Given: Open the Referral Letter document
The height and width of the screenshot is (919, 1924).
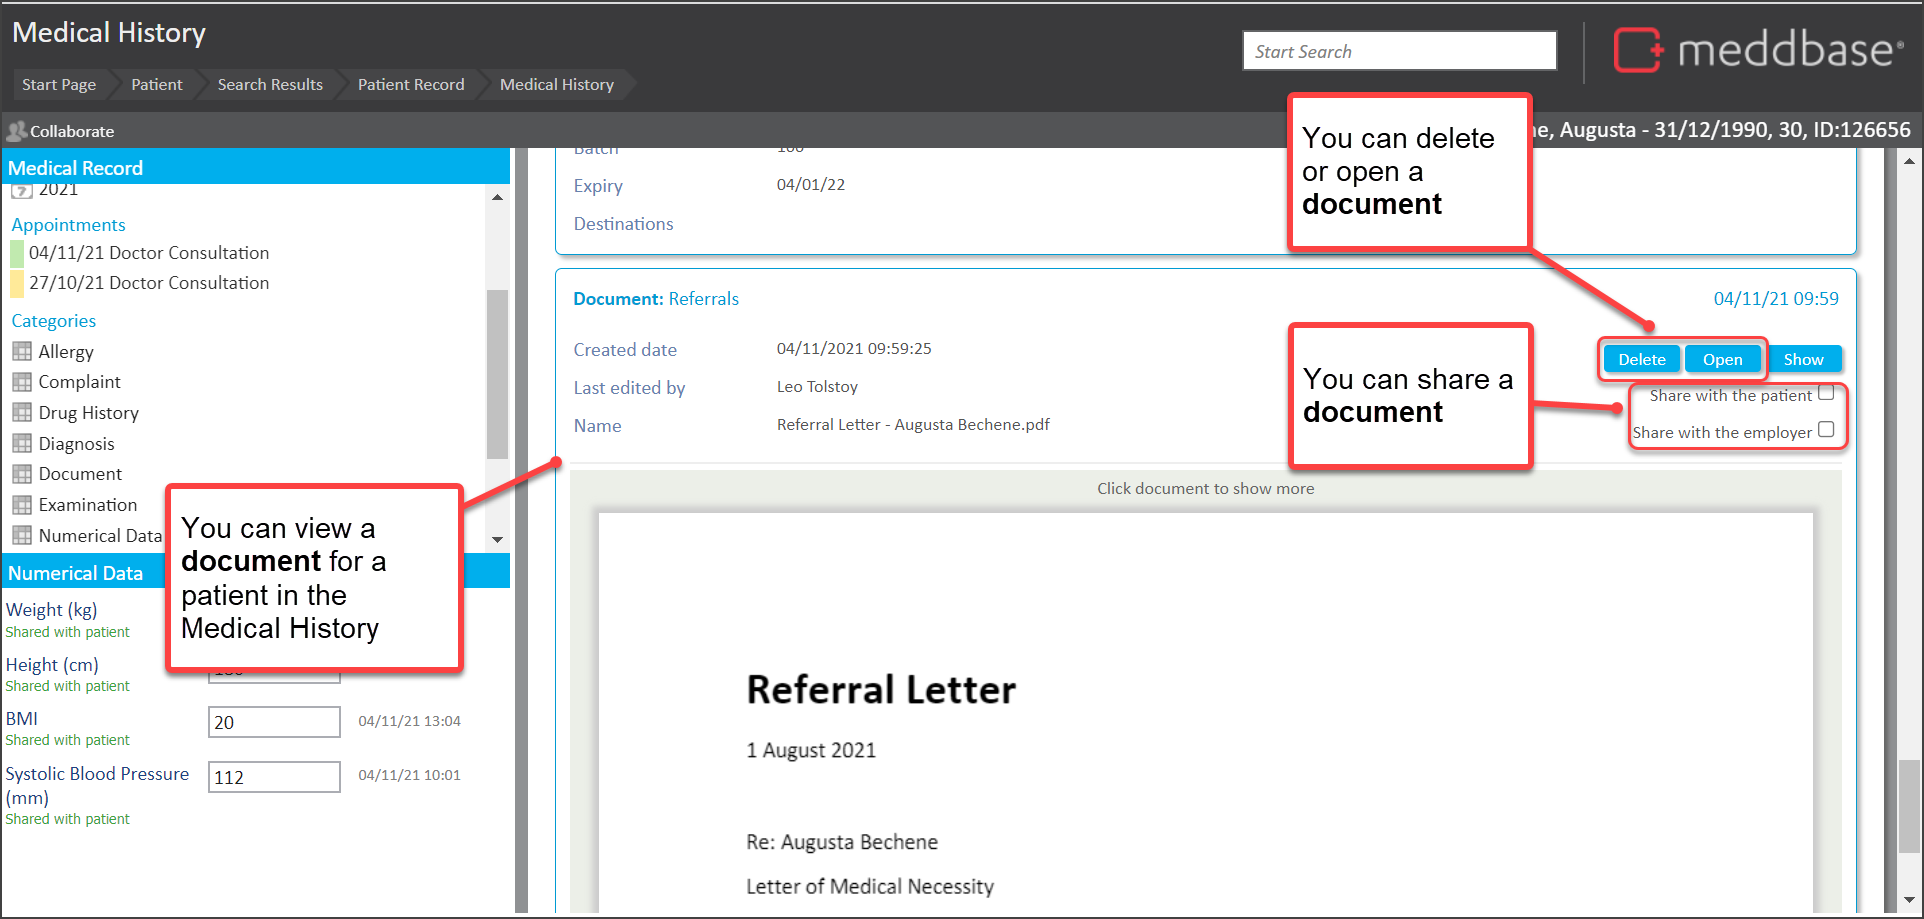Looking at the screenshot, I should 1722,360.
